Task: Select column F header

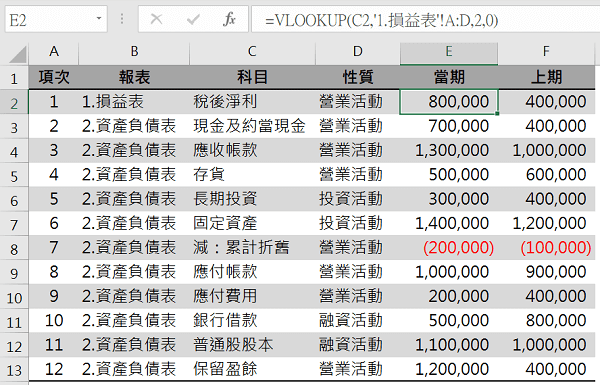Action: [x=546, y=52]
